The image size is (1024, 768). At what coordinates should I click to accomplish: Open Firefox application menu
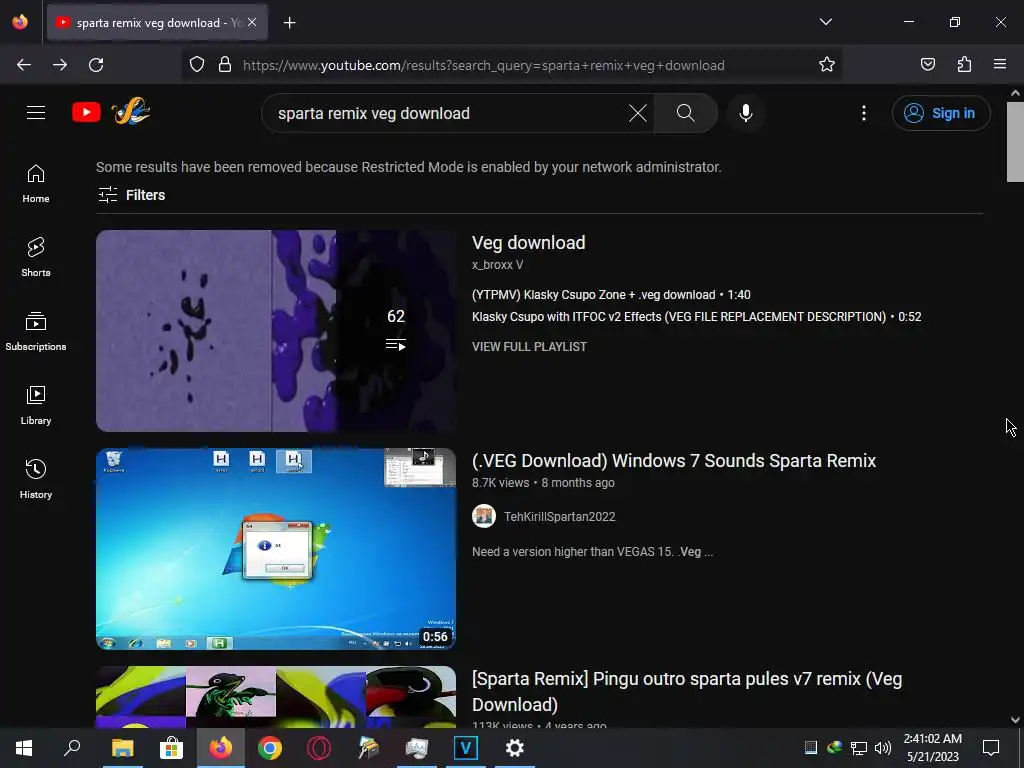coord(1000,65)
